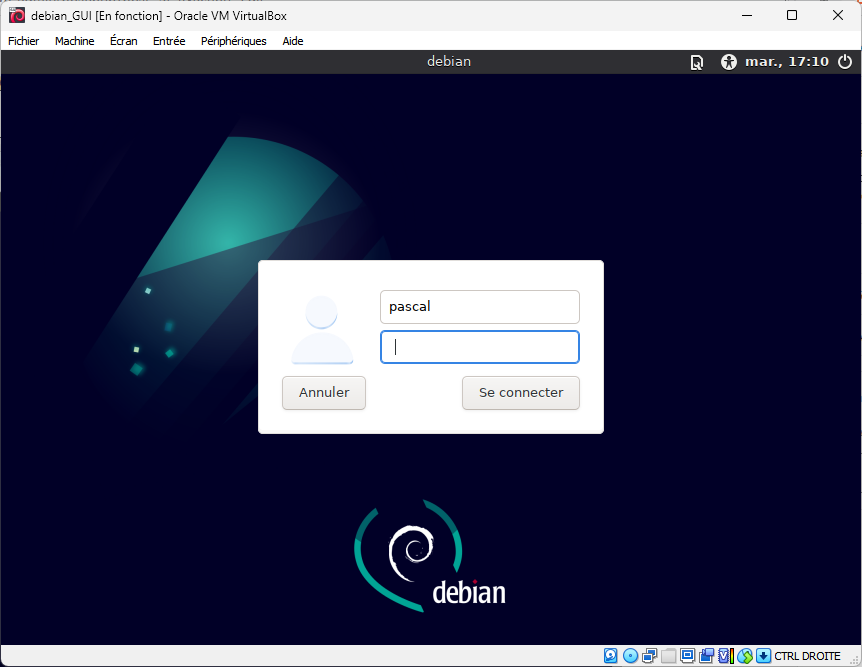This screenshot has width=862, height=667.
Task: Click the optical disc indicator icon
Action: [631, 655]
